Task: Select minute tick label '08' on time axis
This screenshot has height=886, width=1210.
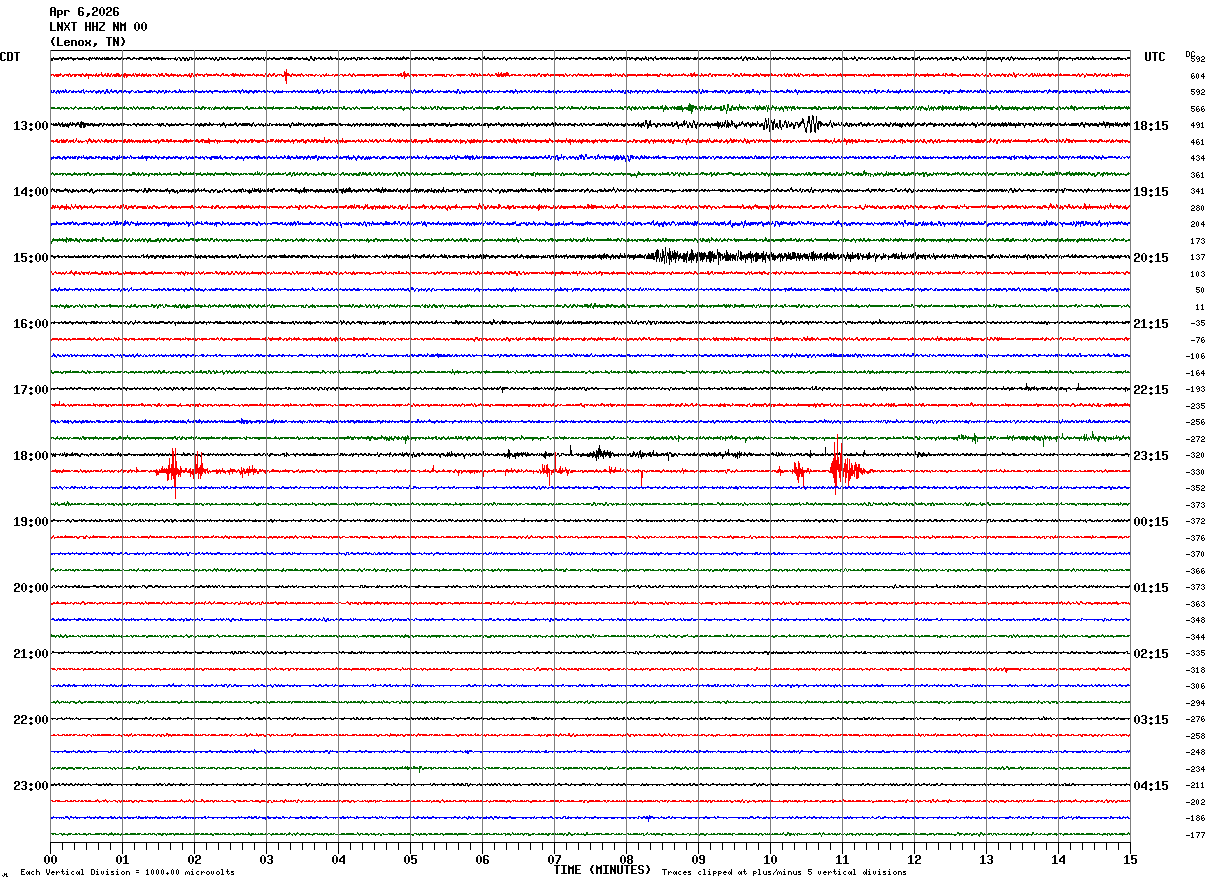Action: [626, 859]
